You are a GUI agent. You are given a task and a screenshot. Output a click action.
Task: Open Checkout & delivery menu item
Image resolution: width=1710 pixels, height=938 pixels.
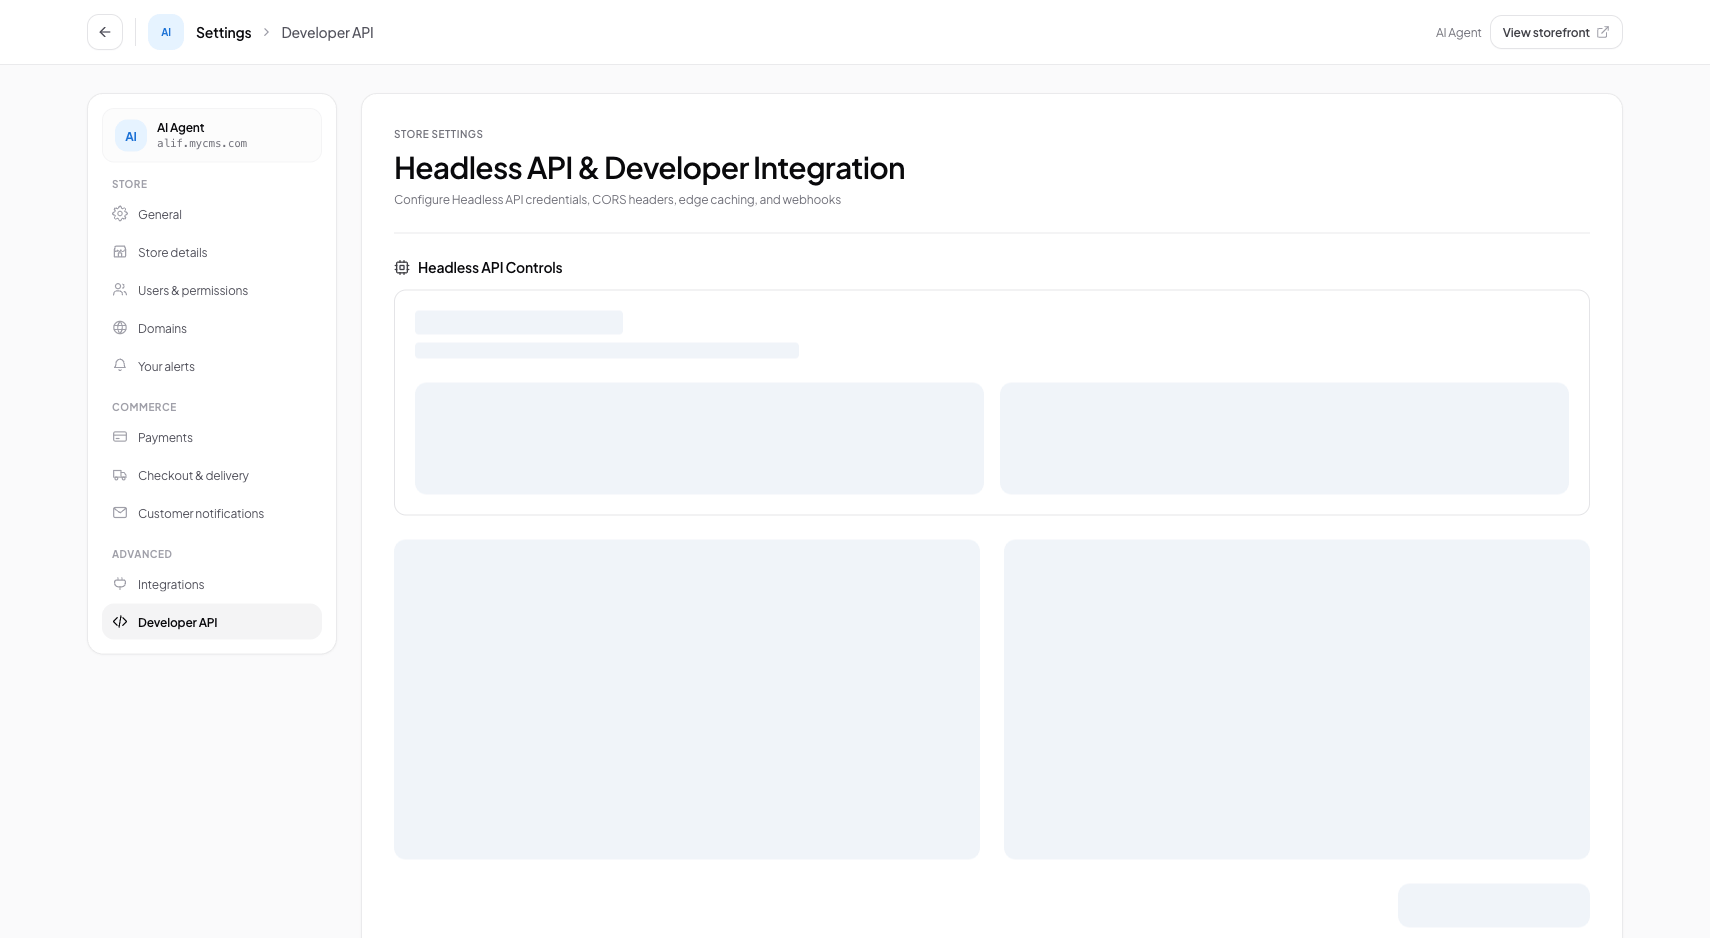212,475
